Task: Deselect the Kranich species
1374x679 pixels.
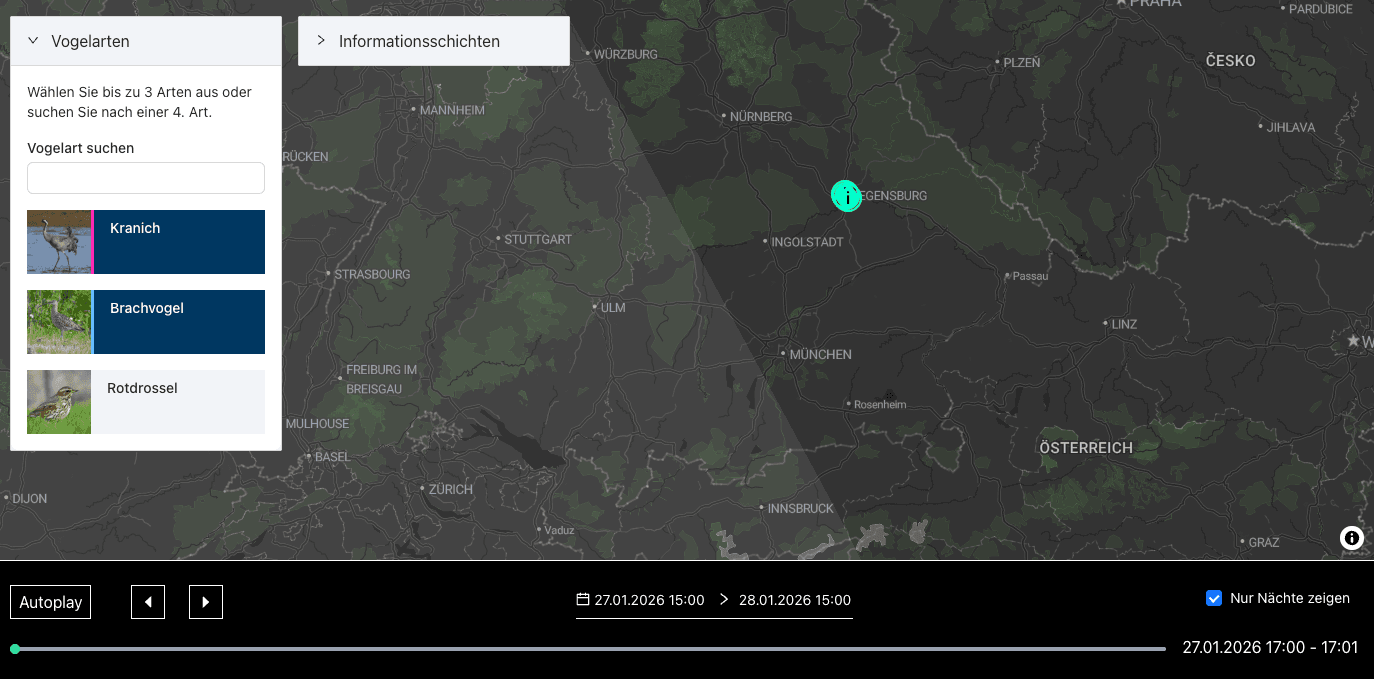Action: click(x=178, y=242)
